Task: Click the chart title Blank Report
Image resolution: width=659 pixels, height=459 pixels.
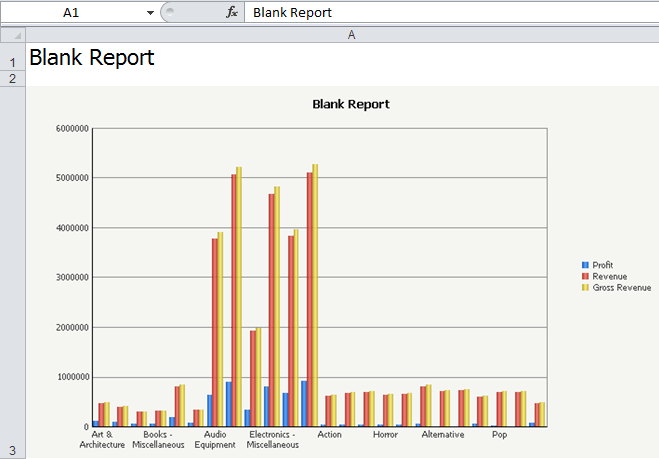Action: click(351, 104)
